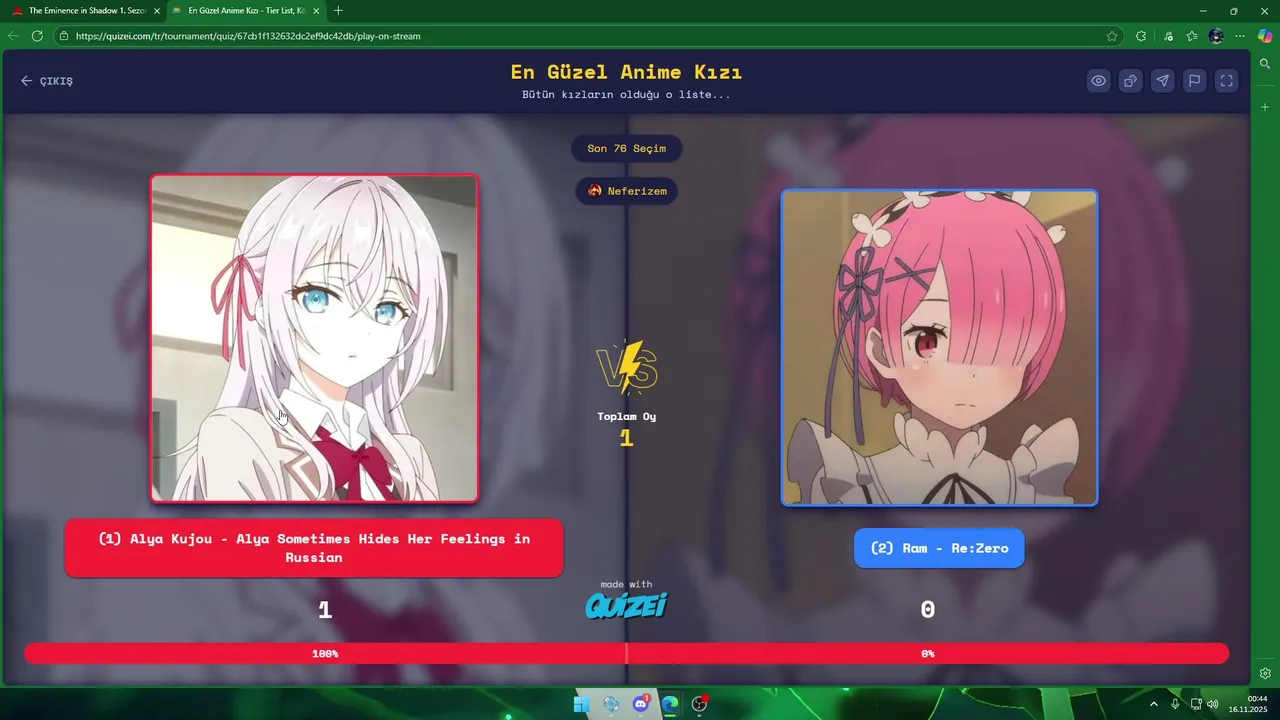The width and height of the screenshot is (1280, 720).
Task: Bookmark page with star icon
Action: point(1112,36)
